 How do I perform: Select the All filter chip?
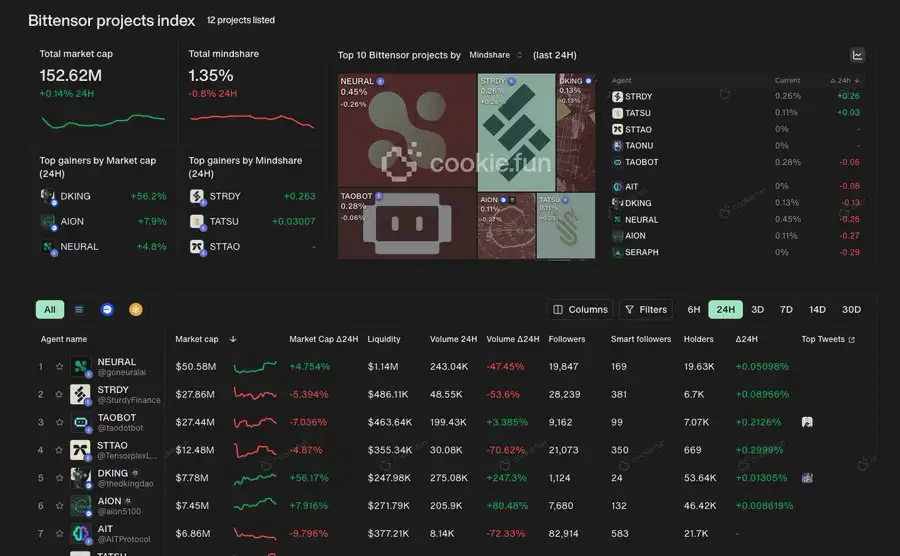pyautogui.click(x=50, y=309)
